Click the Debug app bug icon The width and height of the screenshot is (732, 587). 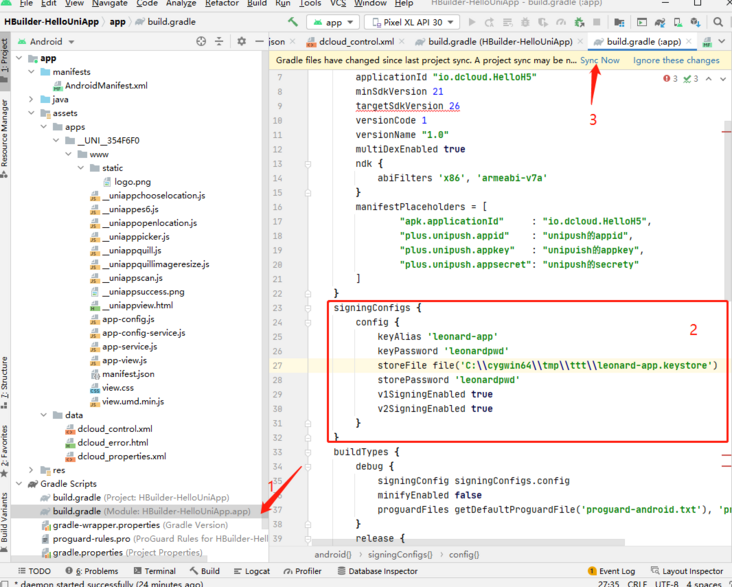coord(525,22)
